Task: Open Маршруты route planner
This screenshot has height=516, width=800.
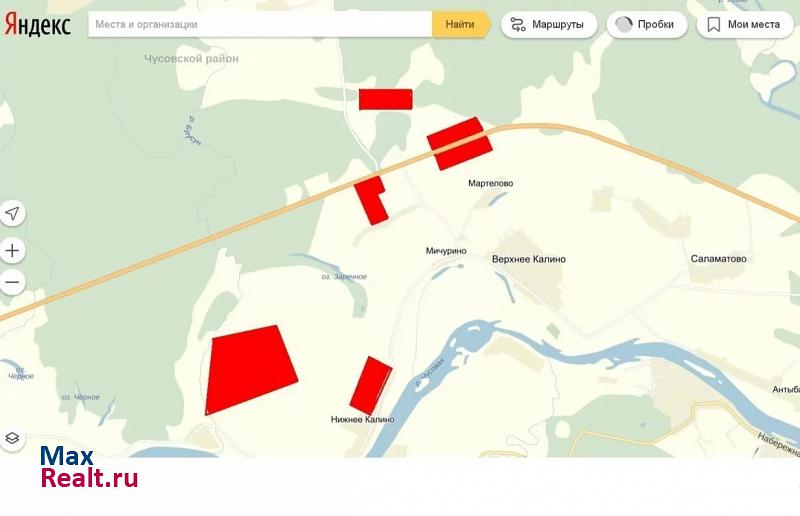Action: (549, 24)
